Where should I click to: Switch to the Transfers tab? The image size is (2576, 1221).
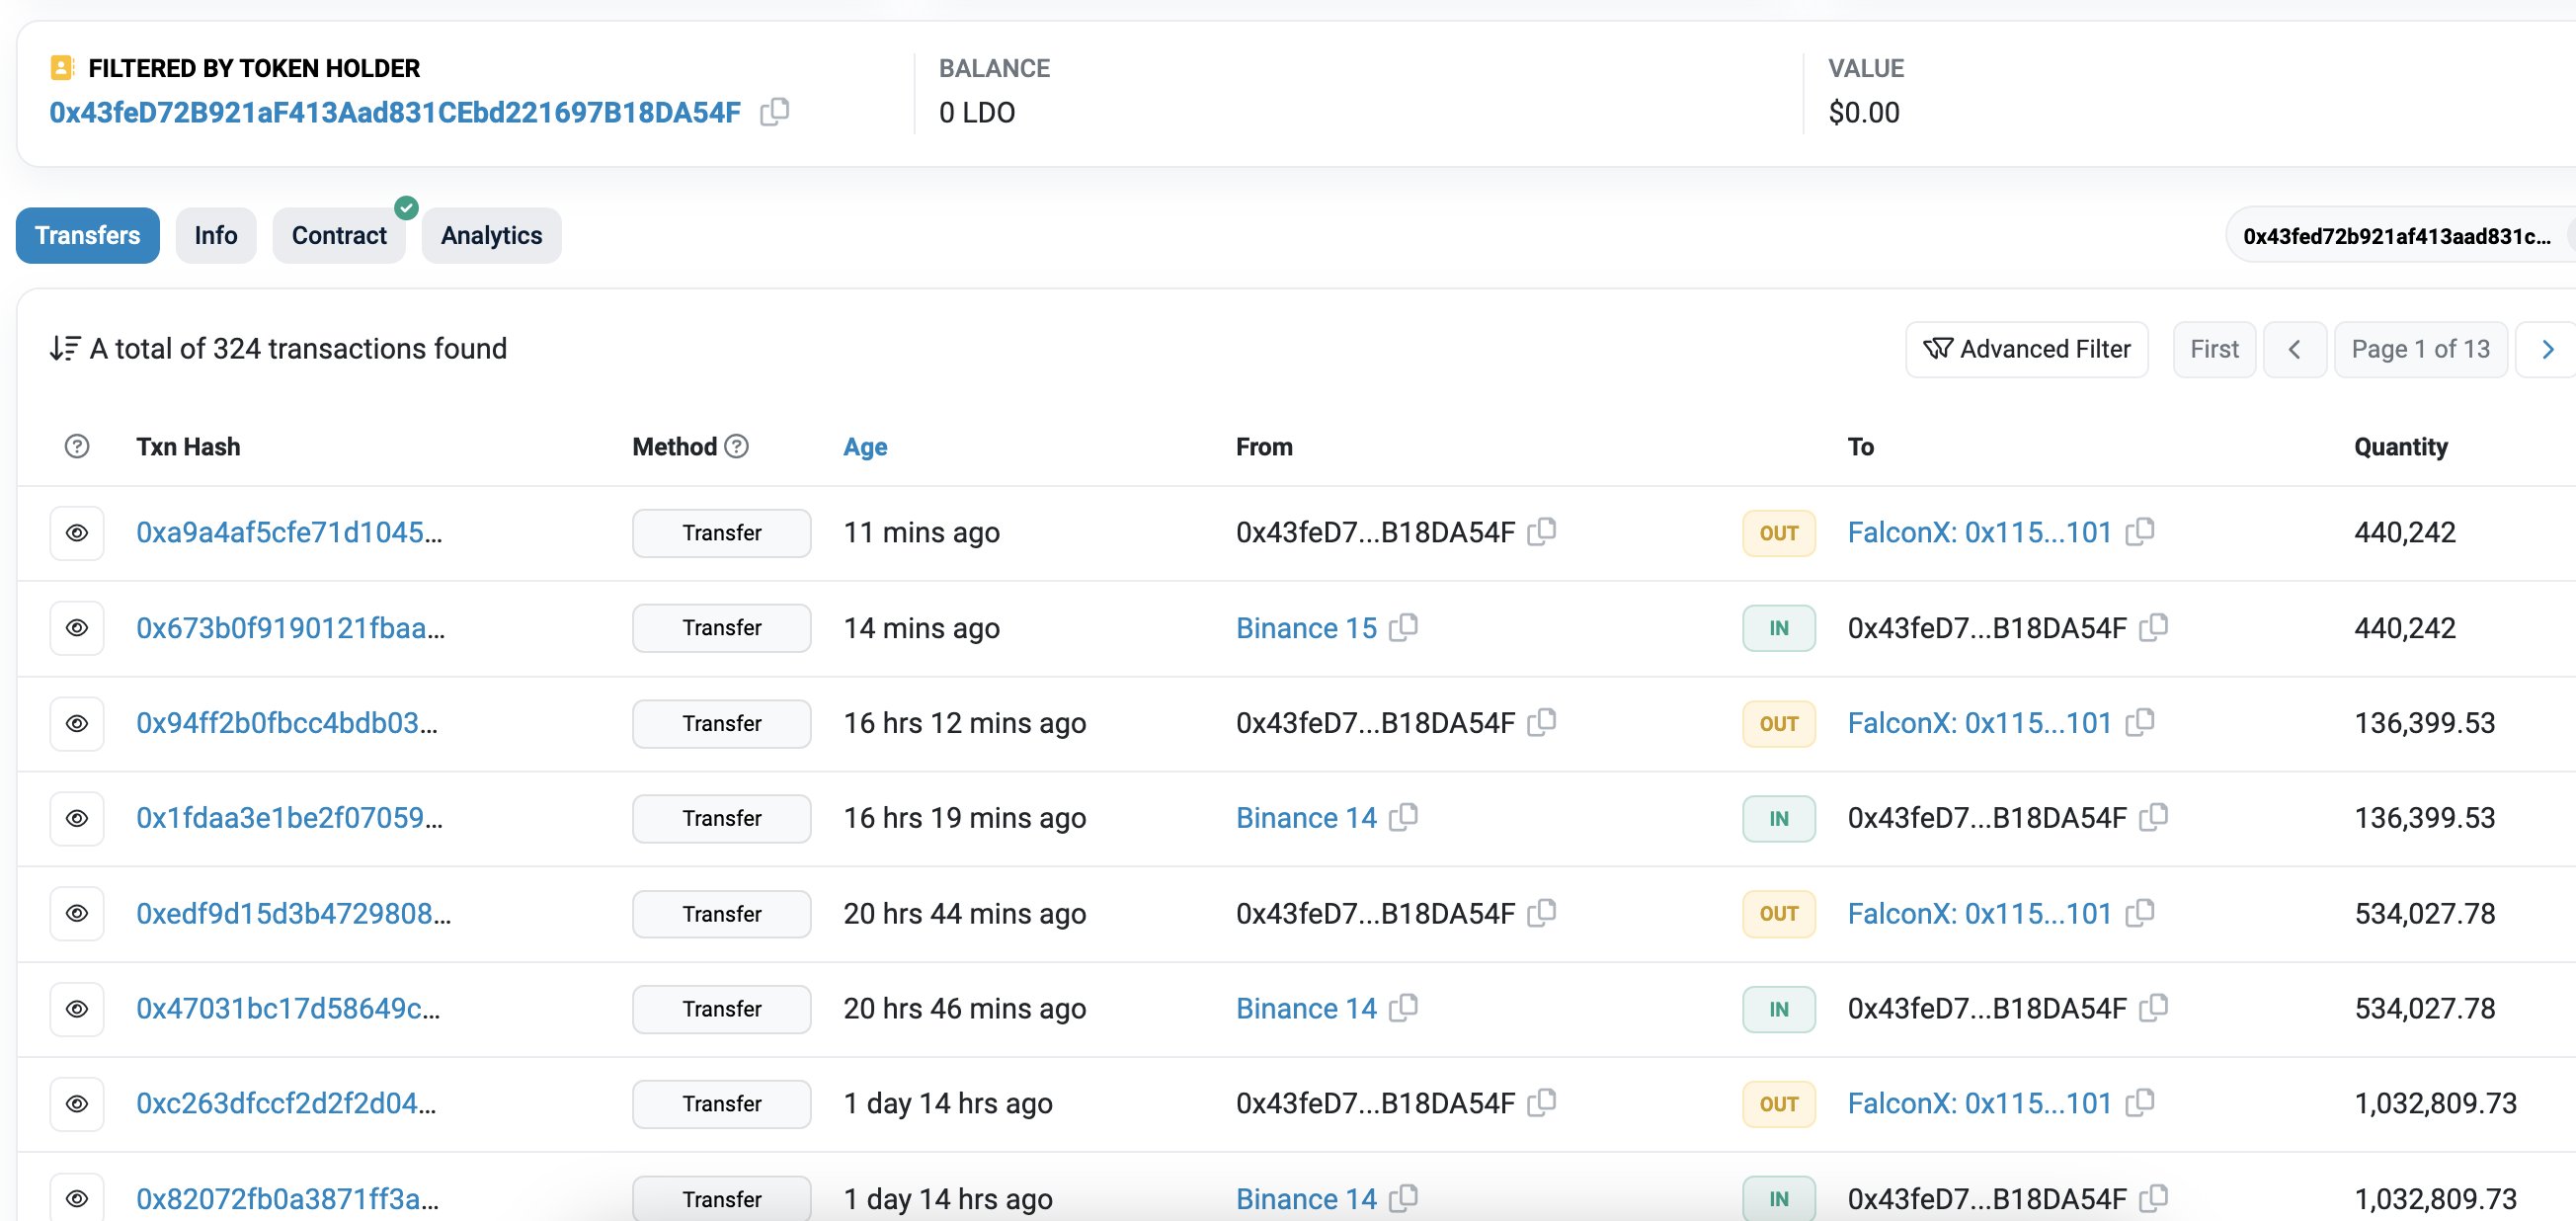point(88,235)
